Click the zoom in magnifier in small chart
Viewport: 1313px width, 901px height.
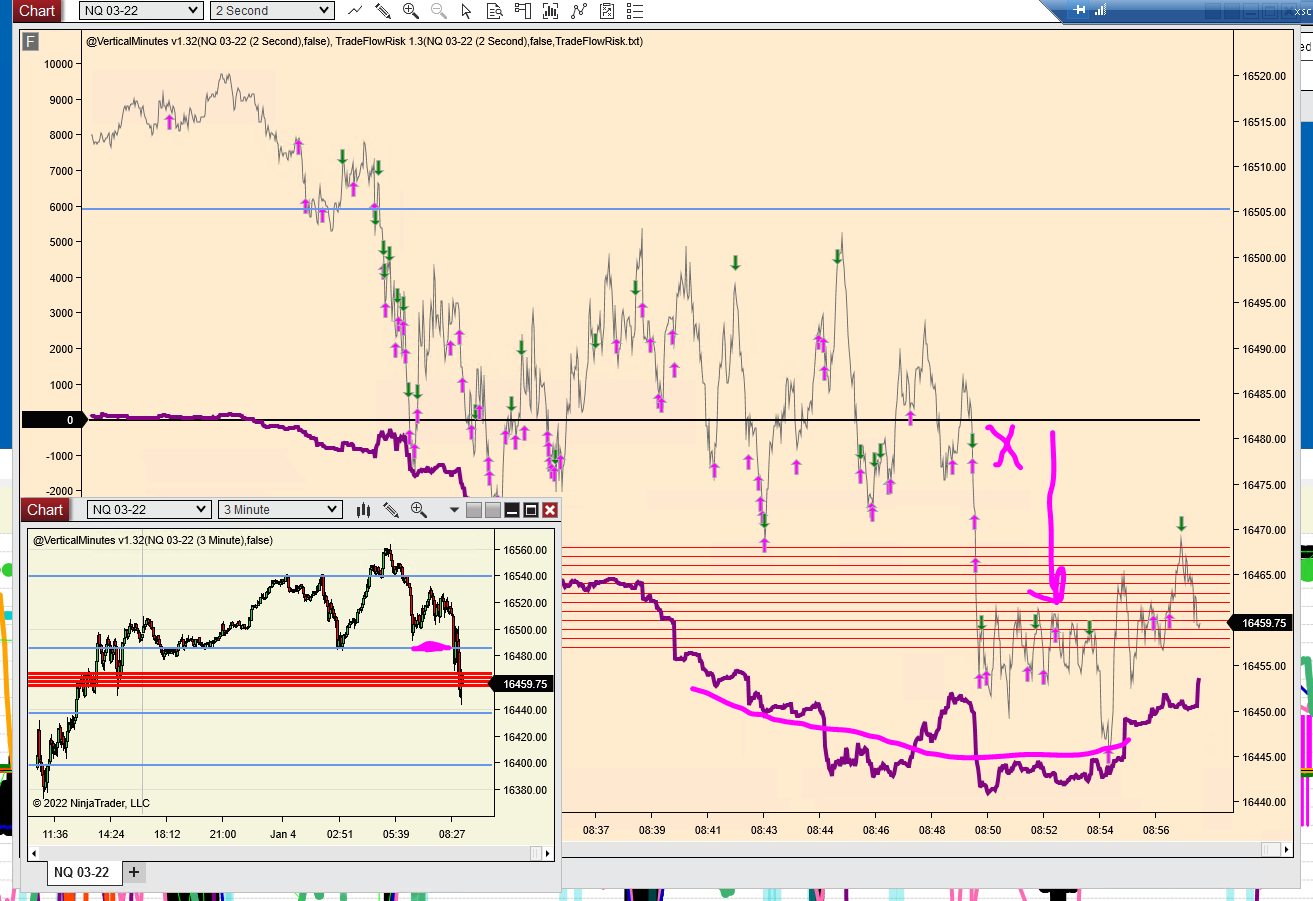pos(419,510)
